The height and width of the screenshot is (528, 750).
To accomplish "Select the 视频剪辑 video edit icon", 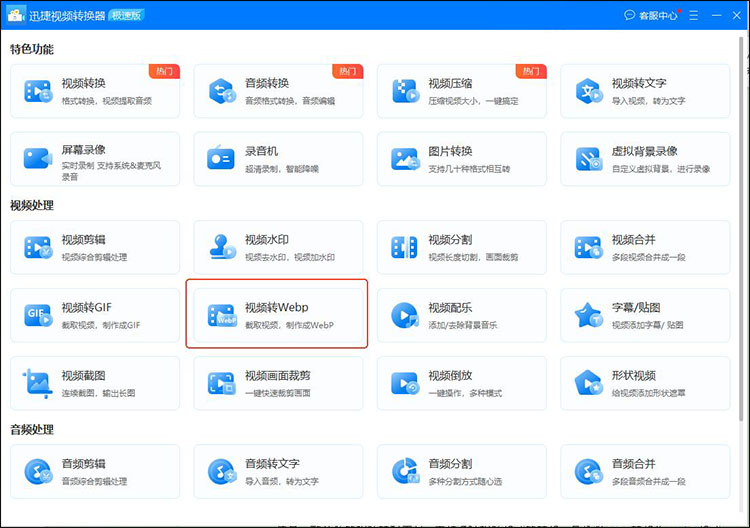I will click(38, 247).
